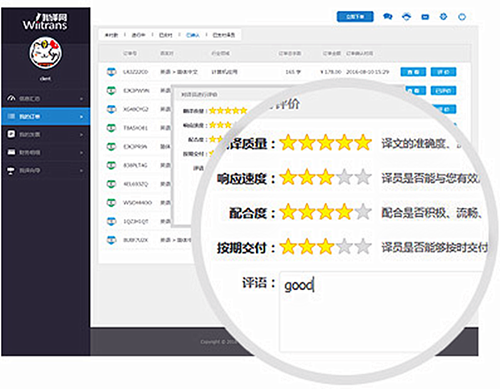This screenshot has height=389, width=500.
Task: Click the 评语 comment box containing good
Action: [x=380, y=312]
